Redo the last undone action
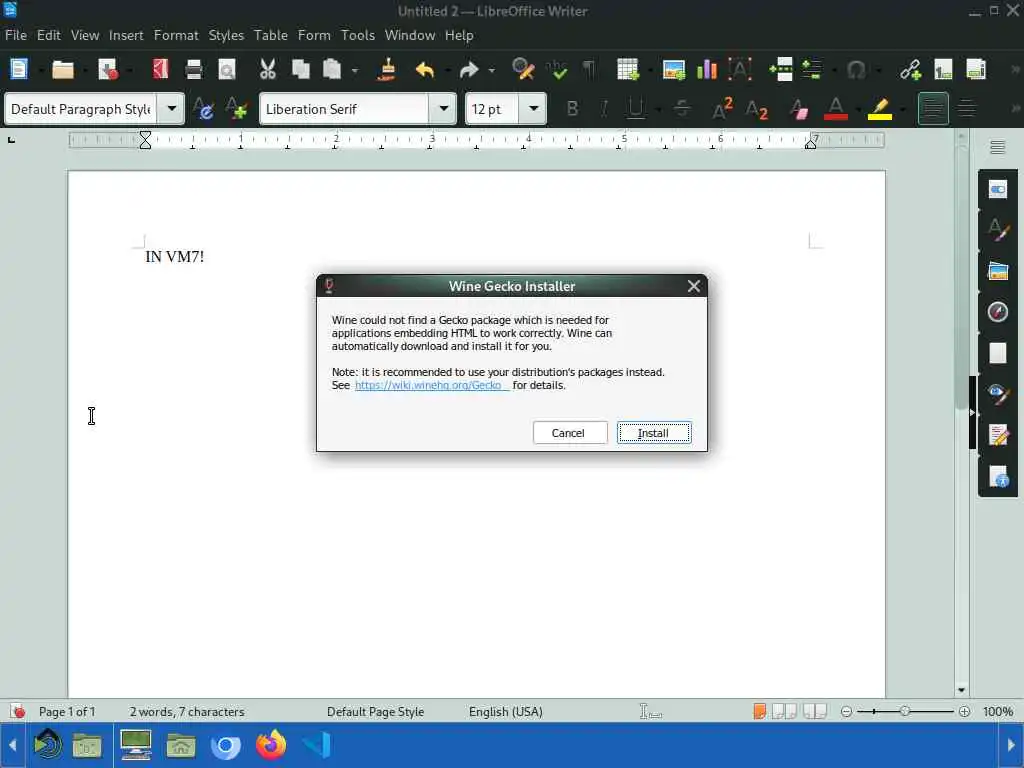 [x=469, y=69]
